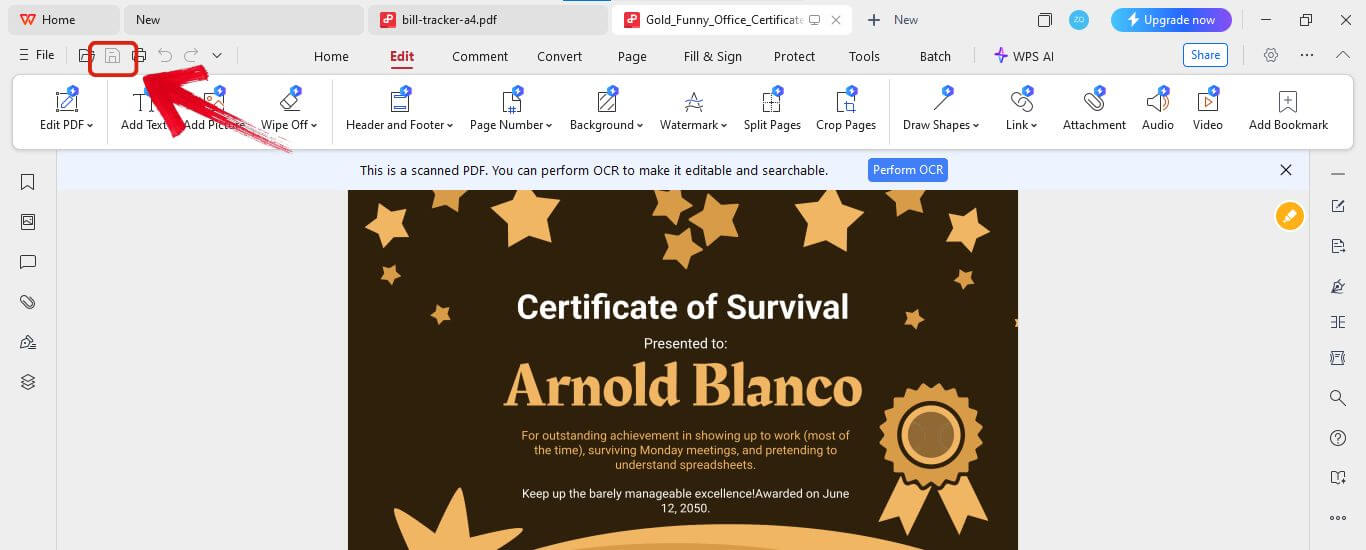The image size is (1366, 550).
Task: Open the signatures panel in left sidebar
Action: click(28, 342)
